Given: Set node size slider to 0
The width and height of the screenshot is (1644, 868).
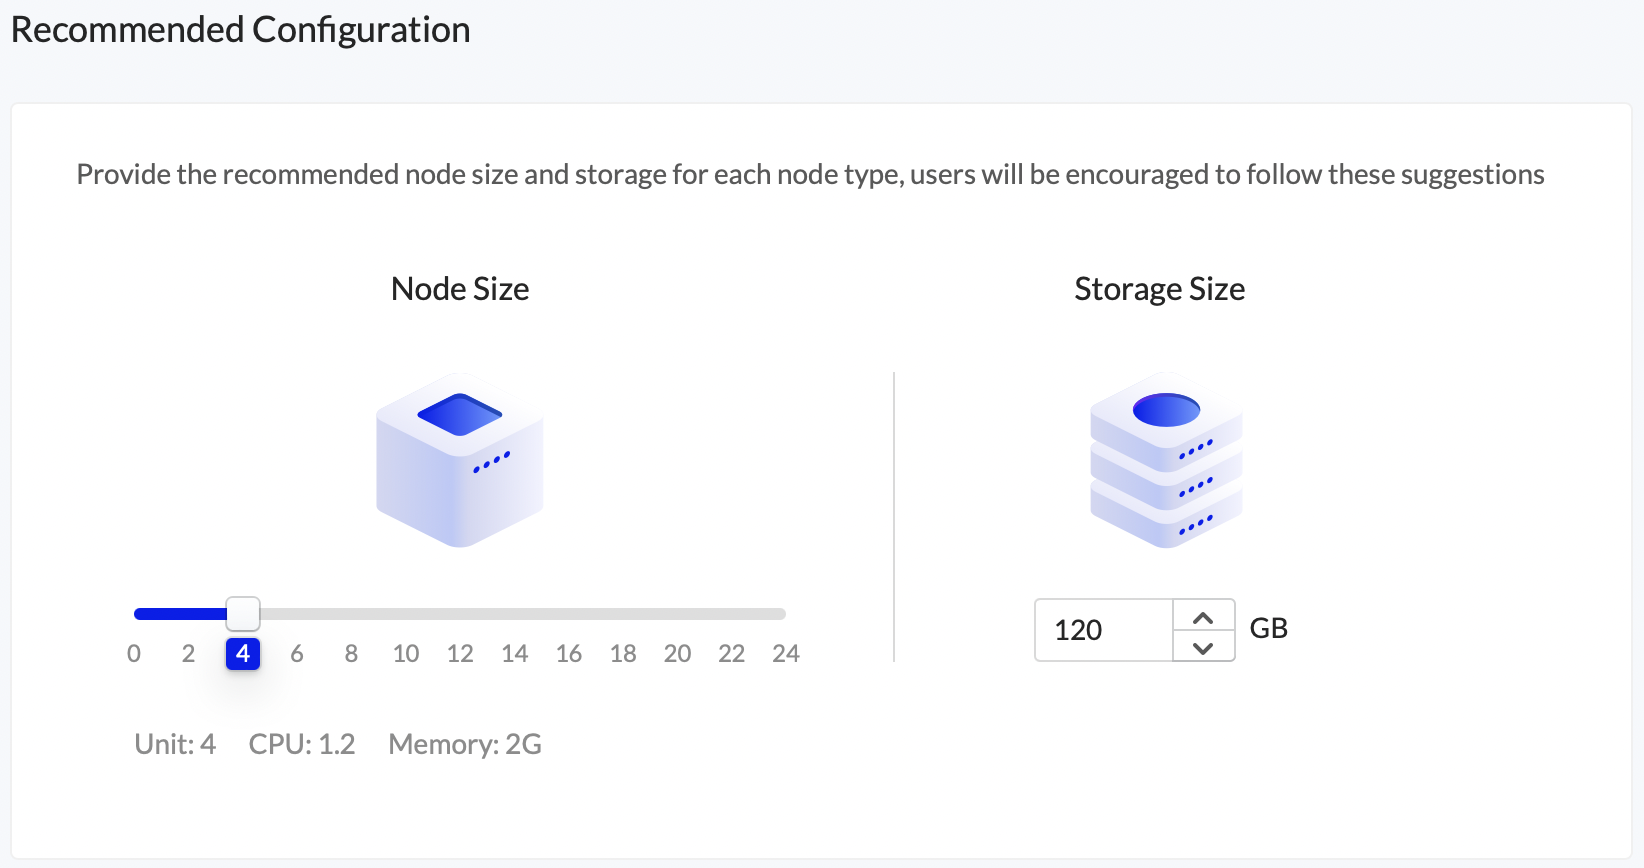Looking at the screenshot, I should [x=134, y=654].
